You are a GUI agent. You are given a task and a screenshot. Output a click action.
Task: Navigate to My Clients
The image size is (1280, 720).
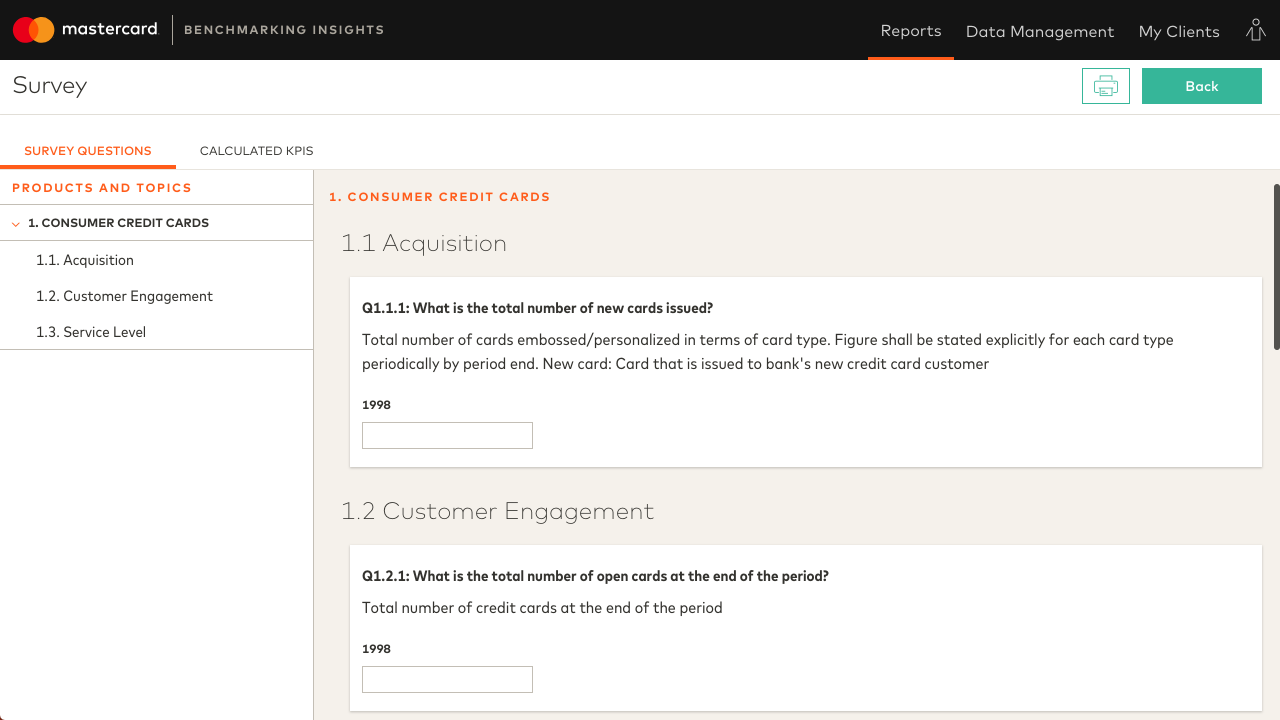click(1179, 31)
